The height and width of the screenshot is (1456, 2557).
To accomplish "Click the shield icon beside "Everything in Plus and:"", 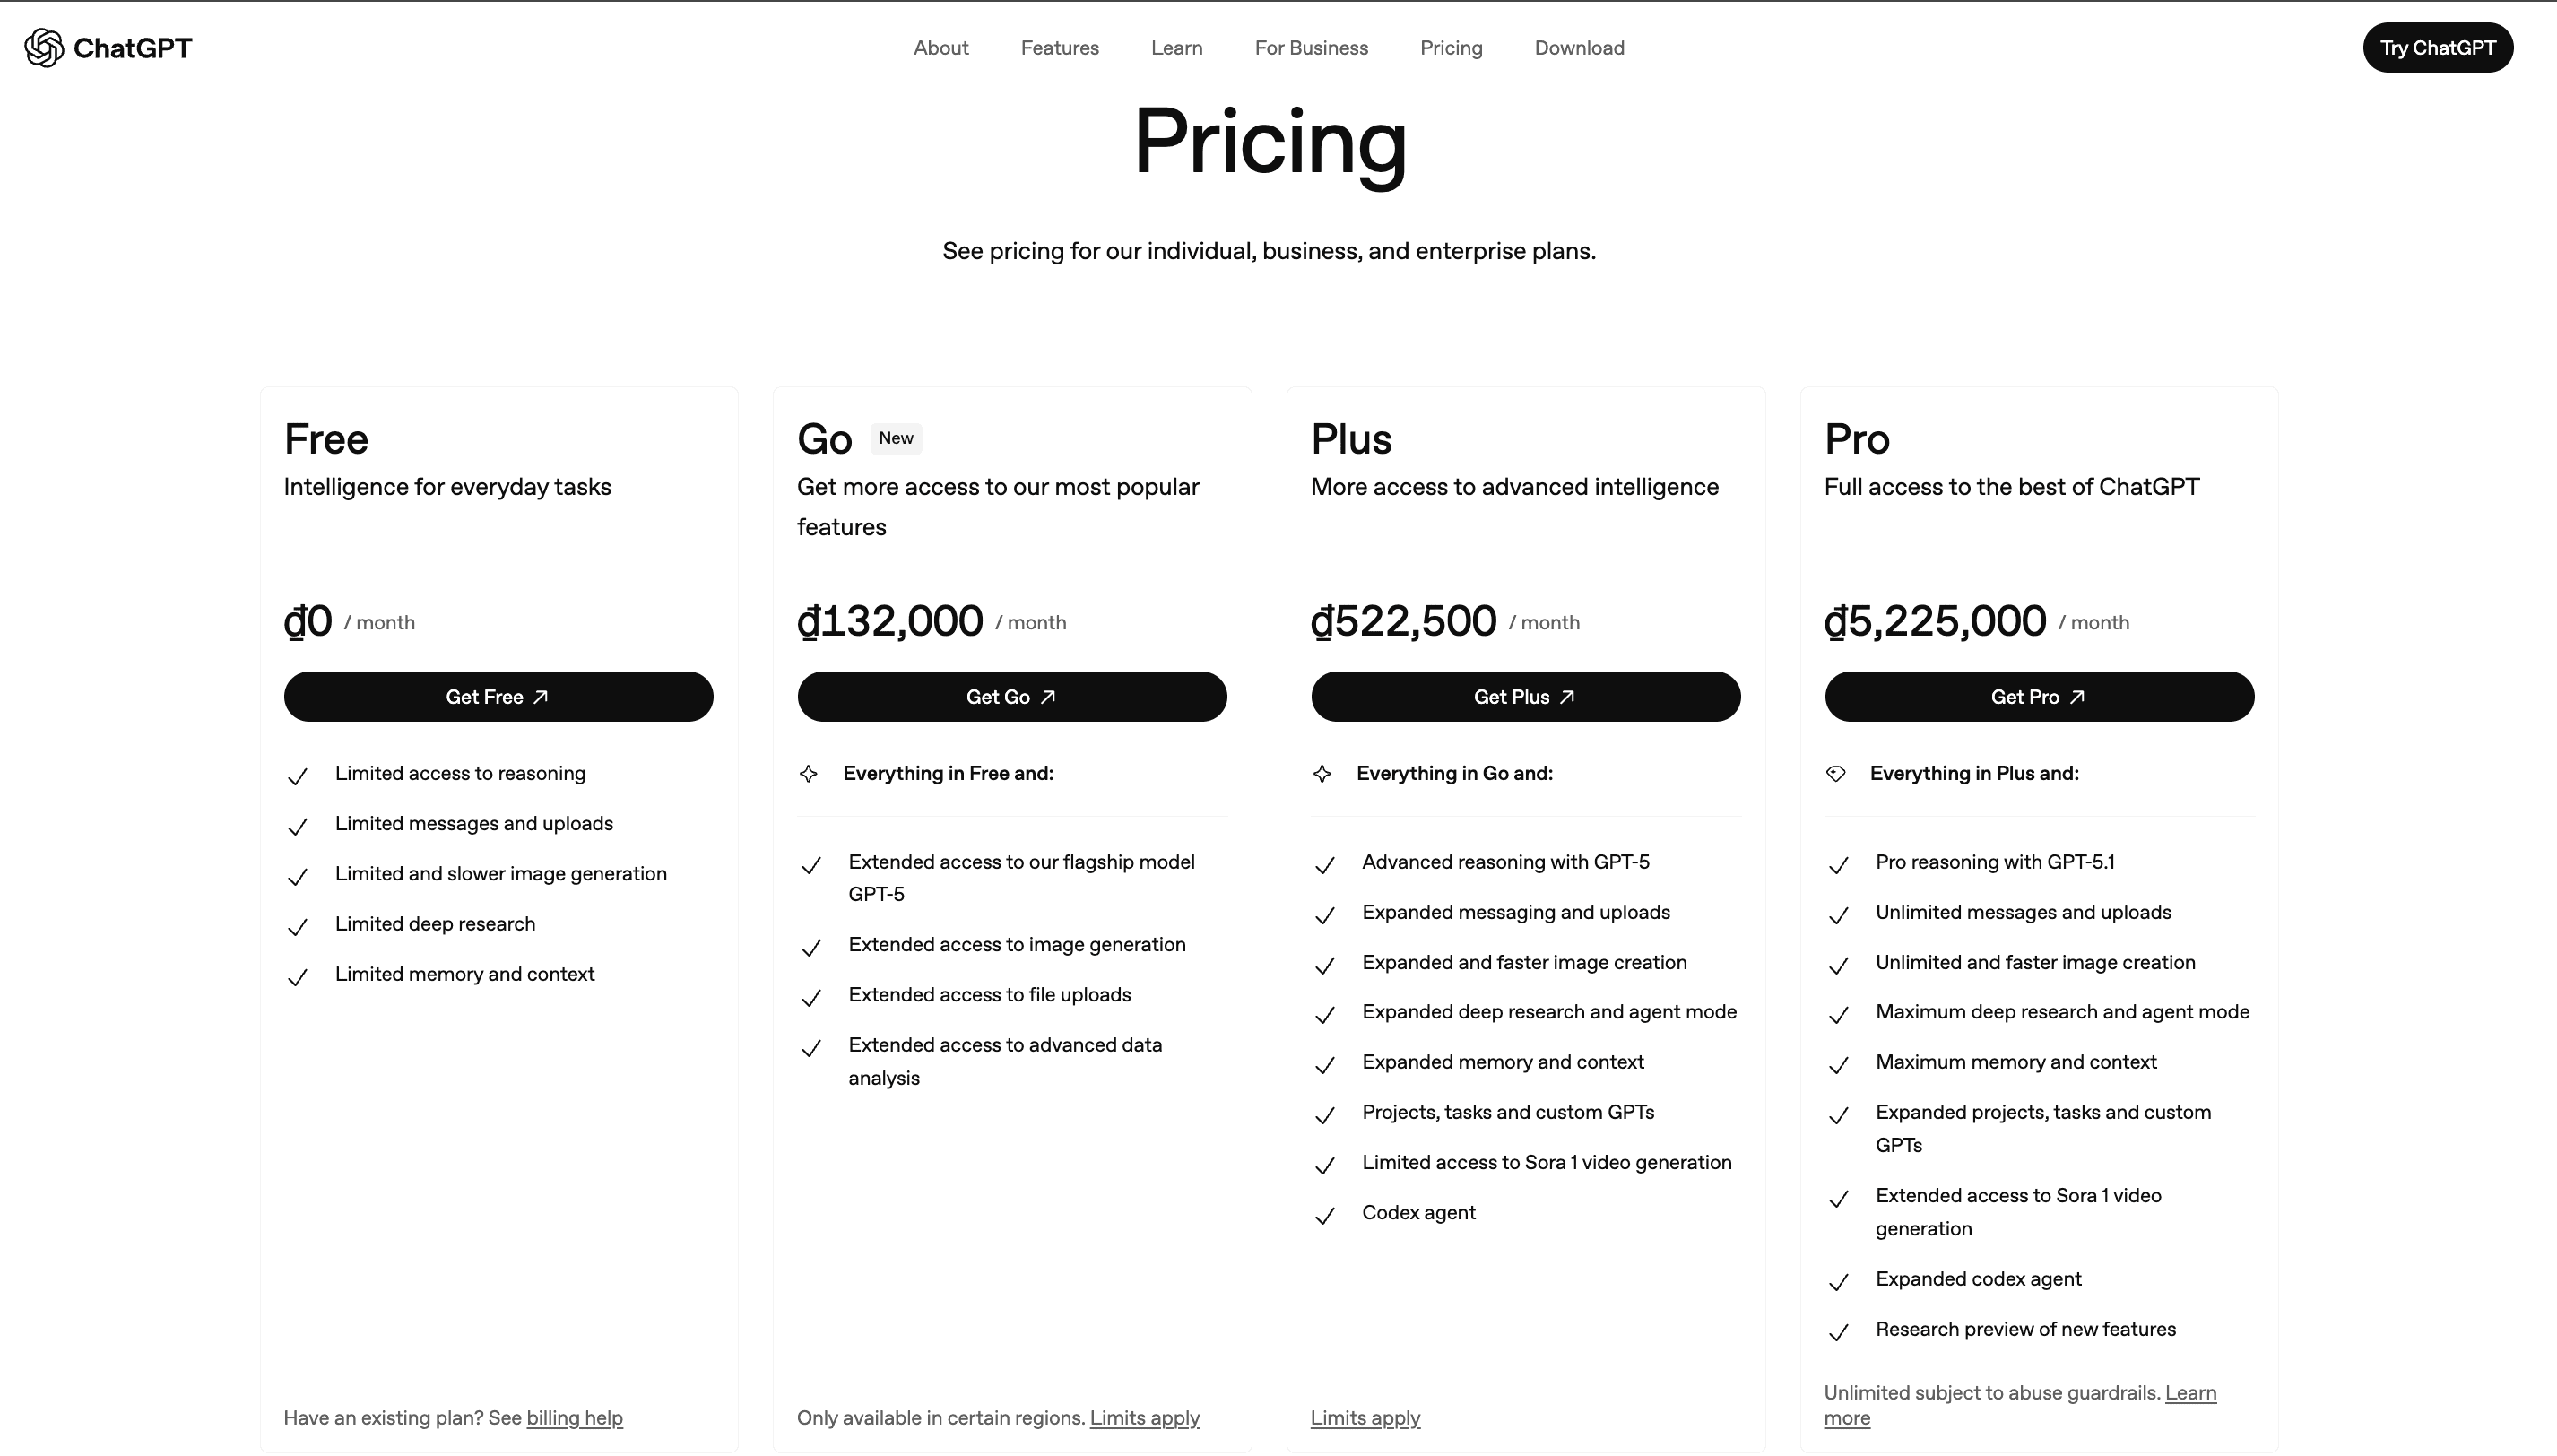I will tap(1838, 773).
